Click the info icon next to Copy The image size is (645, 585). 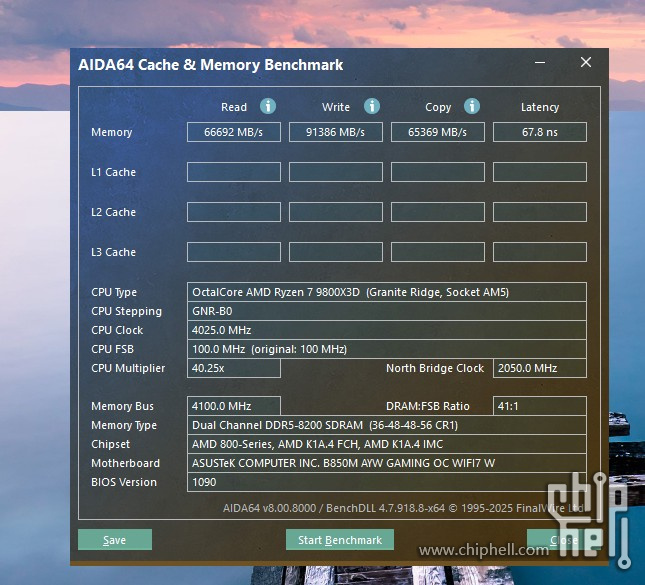(472, 106)
